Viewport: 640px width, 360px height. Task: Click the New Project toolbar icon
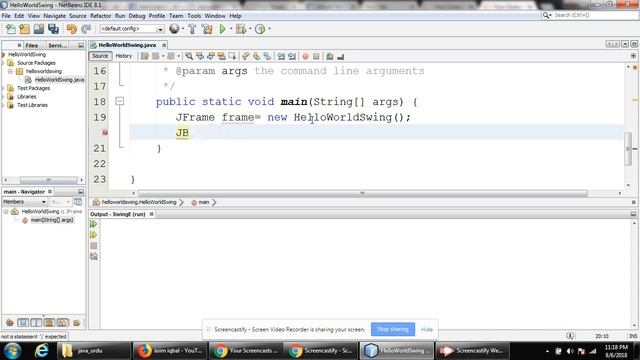(x=25, y=29)
